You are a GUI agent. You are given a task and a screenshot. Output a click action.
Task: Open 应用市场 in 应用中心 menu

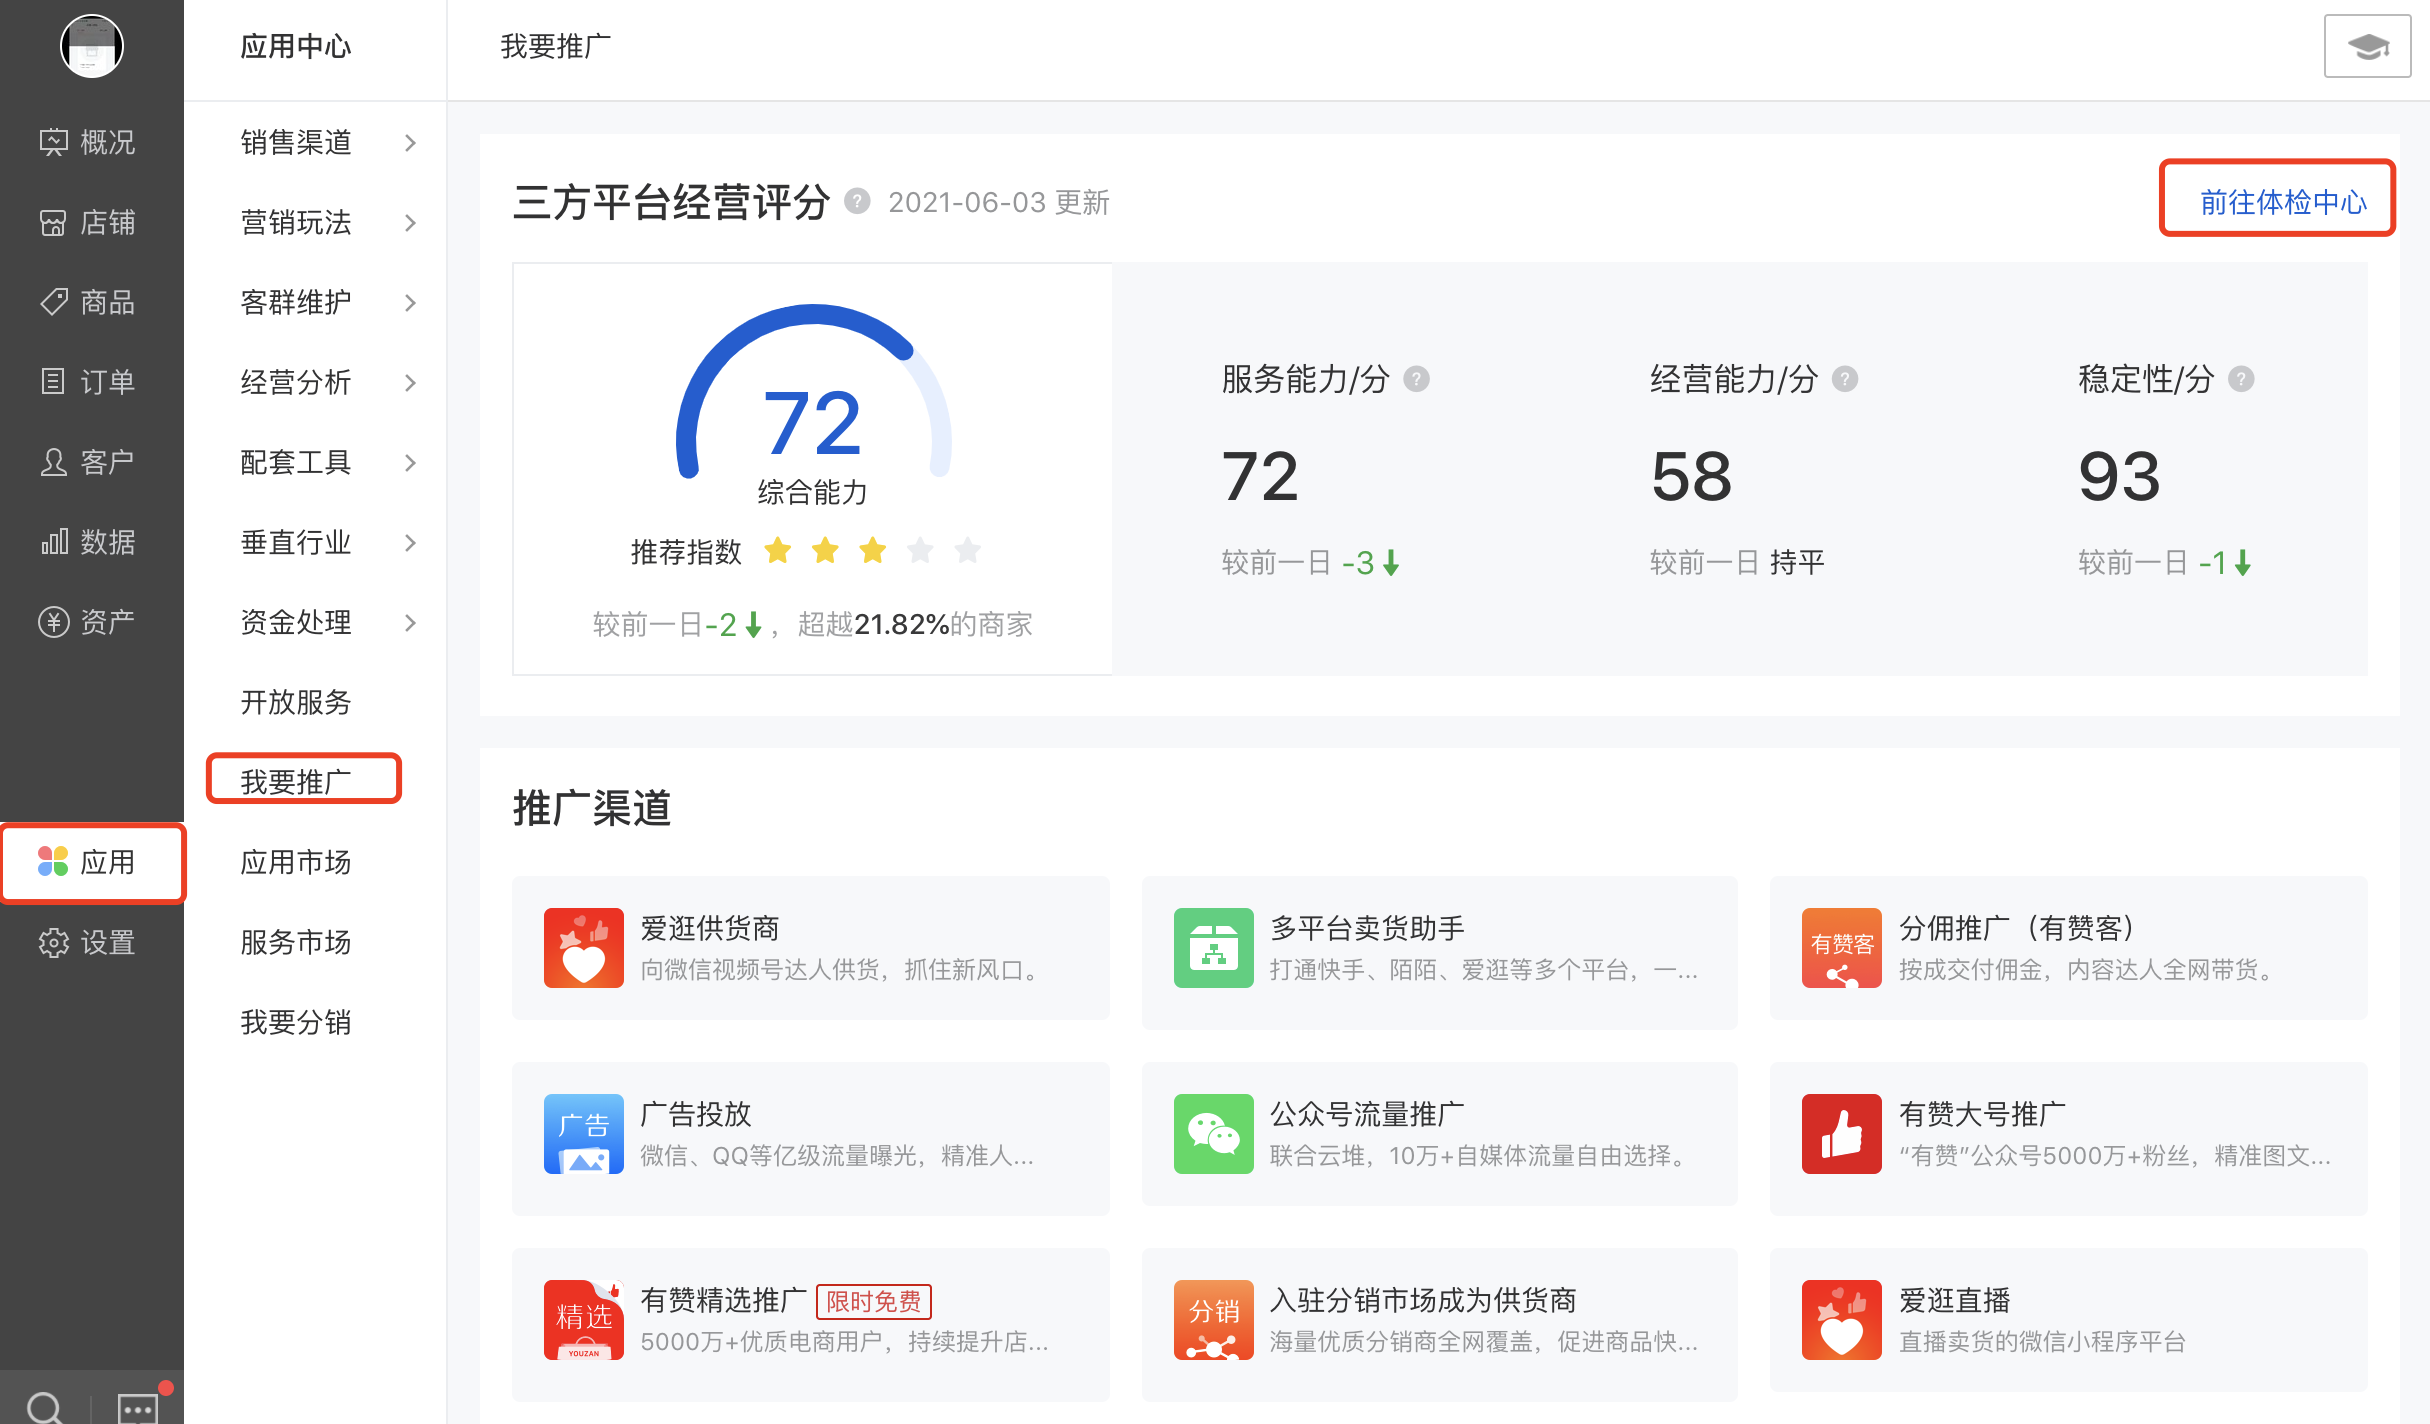click(x=296, y=862)
